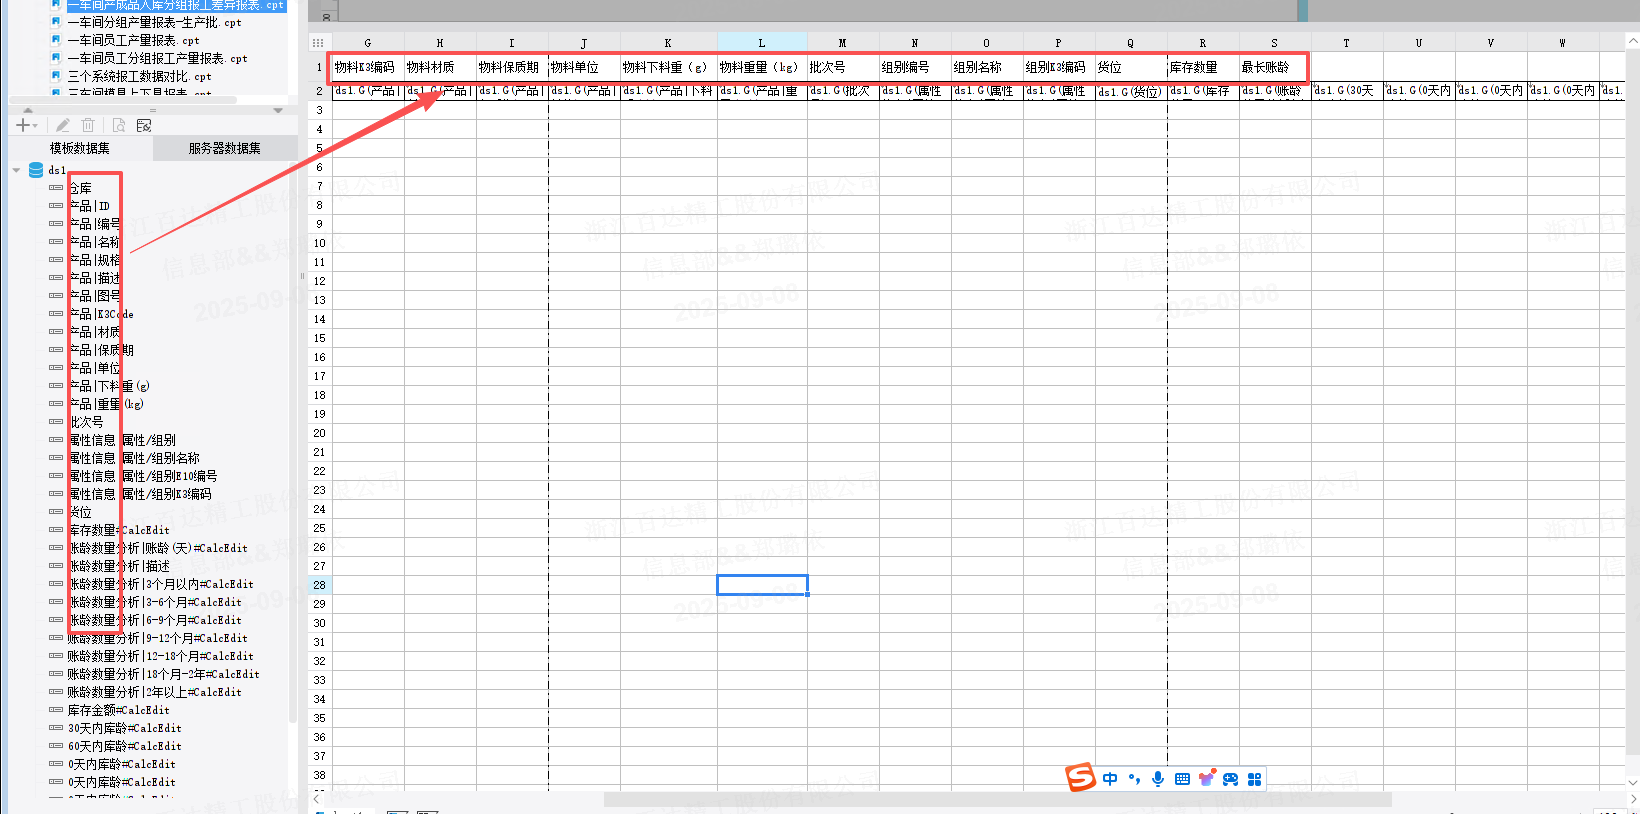Click the select-all corner of the grid
The height and width of the screenshot is (814, 1640).
318,43
